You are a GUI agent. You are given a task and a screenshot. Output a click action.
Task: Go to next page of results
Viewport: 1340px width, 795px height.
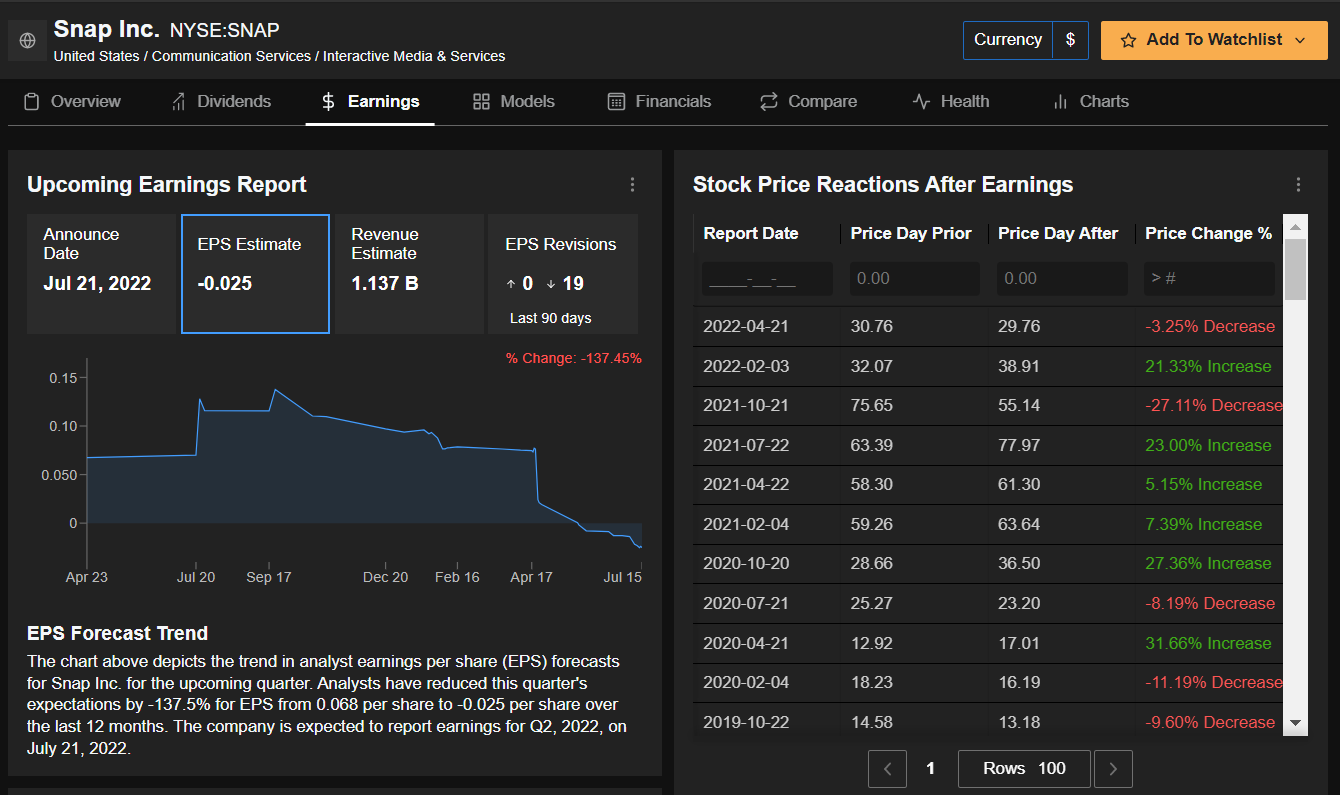1113,769
